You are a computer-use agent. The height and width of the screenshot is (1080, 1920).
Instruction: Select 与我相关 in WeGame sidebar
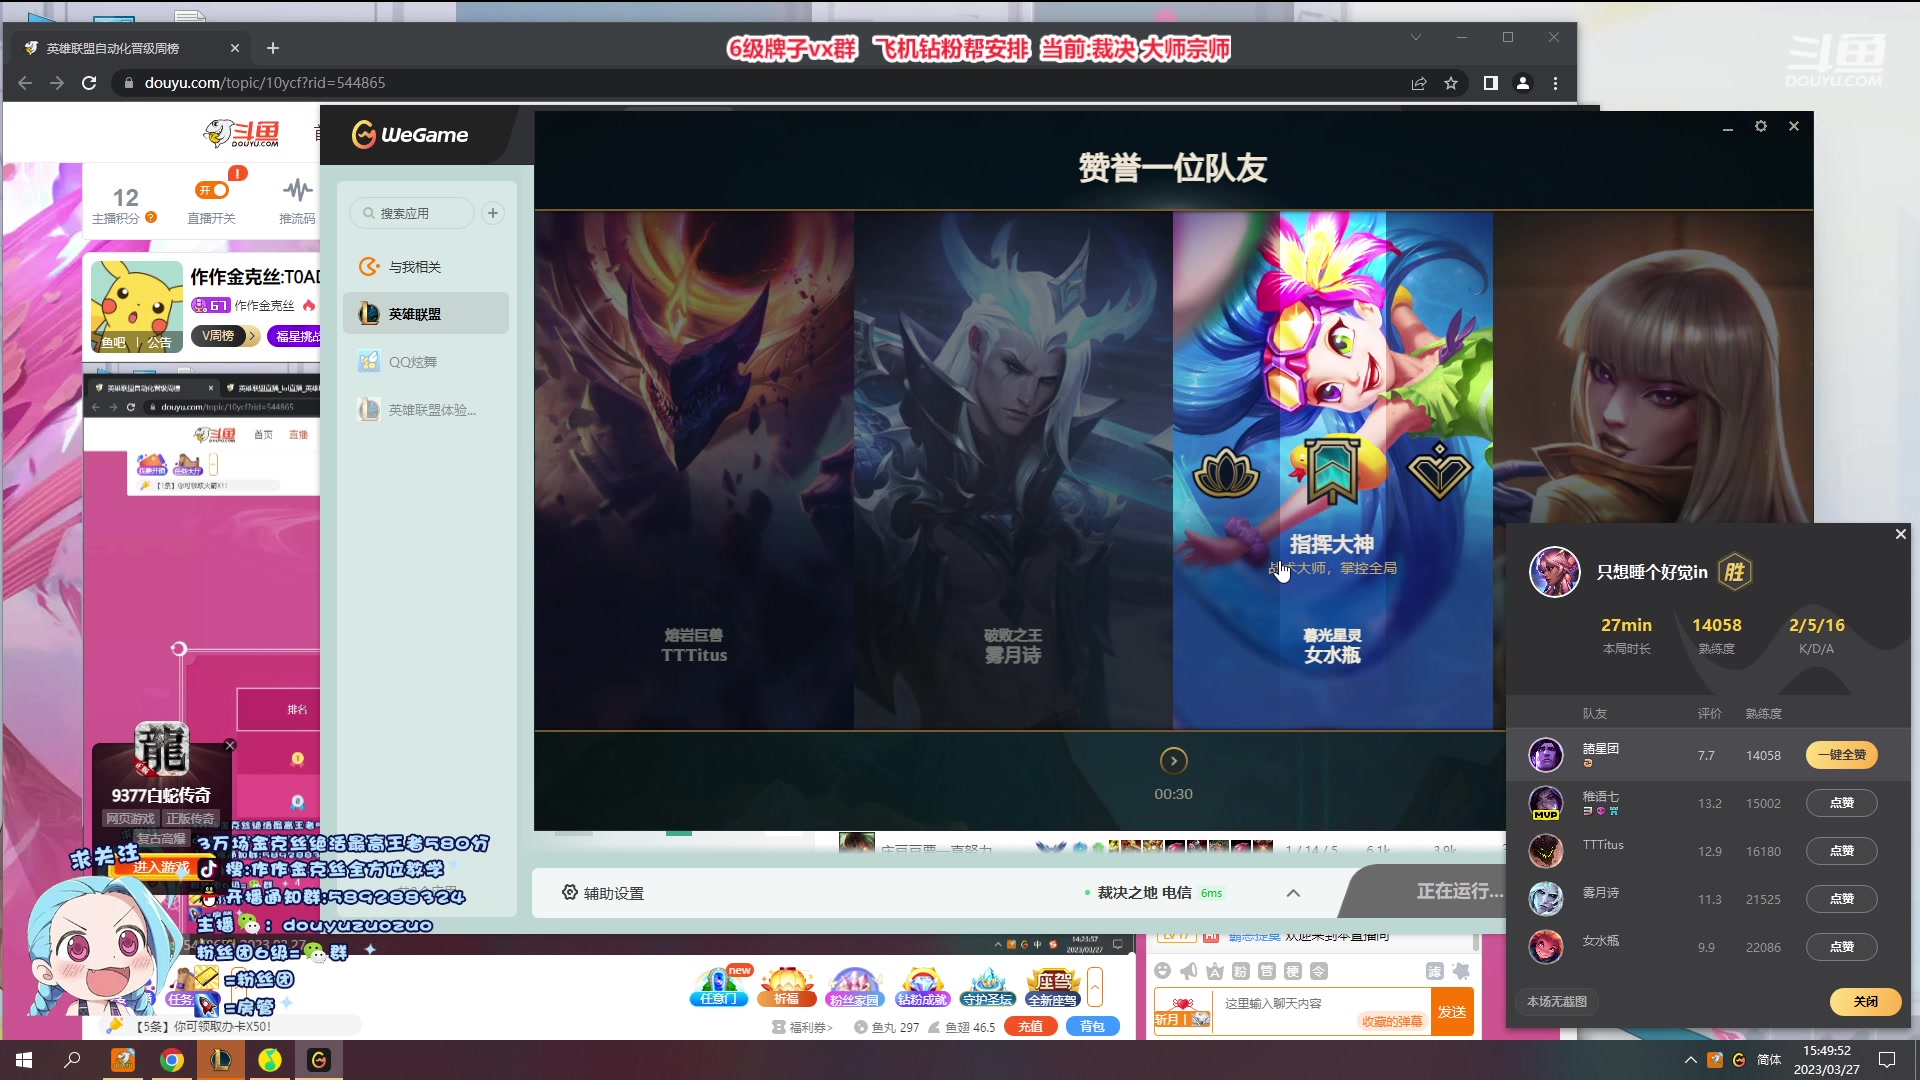[x=426, y=267]
